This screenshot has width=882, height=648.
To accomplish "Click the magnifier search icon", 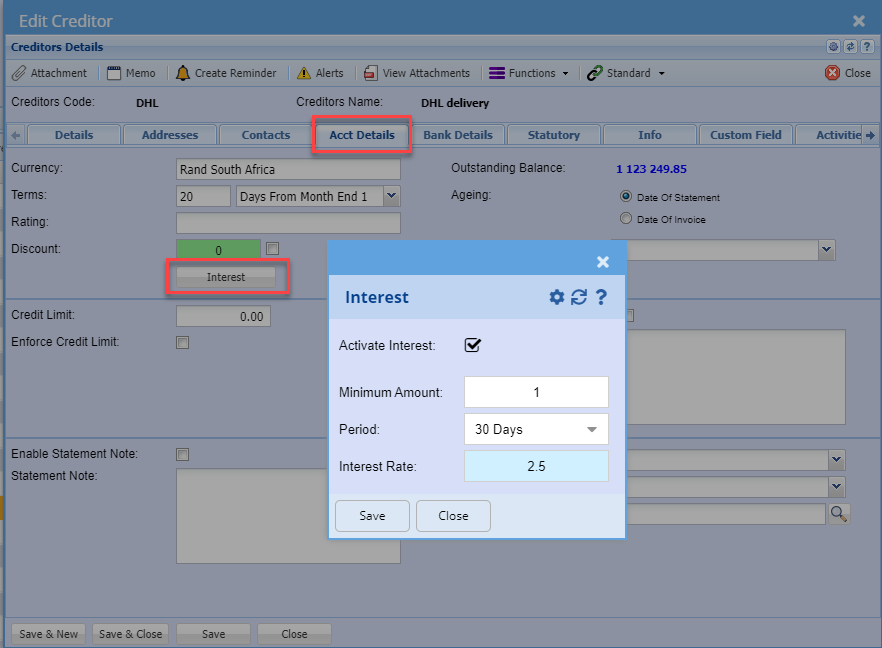I will click(838, 513).
